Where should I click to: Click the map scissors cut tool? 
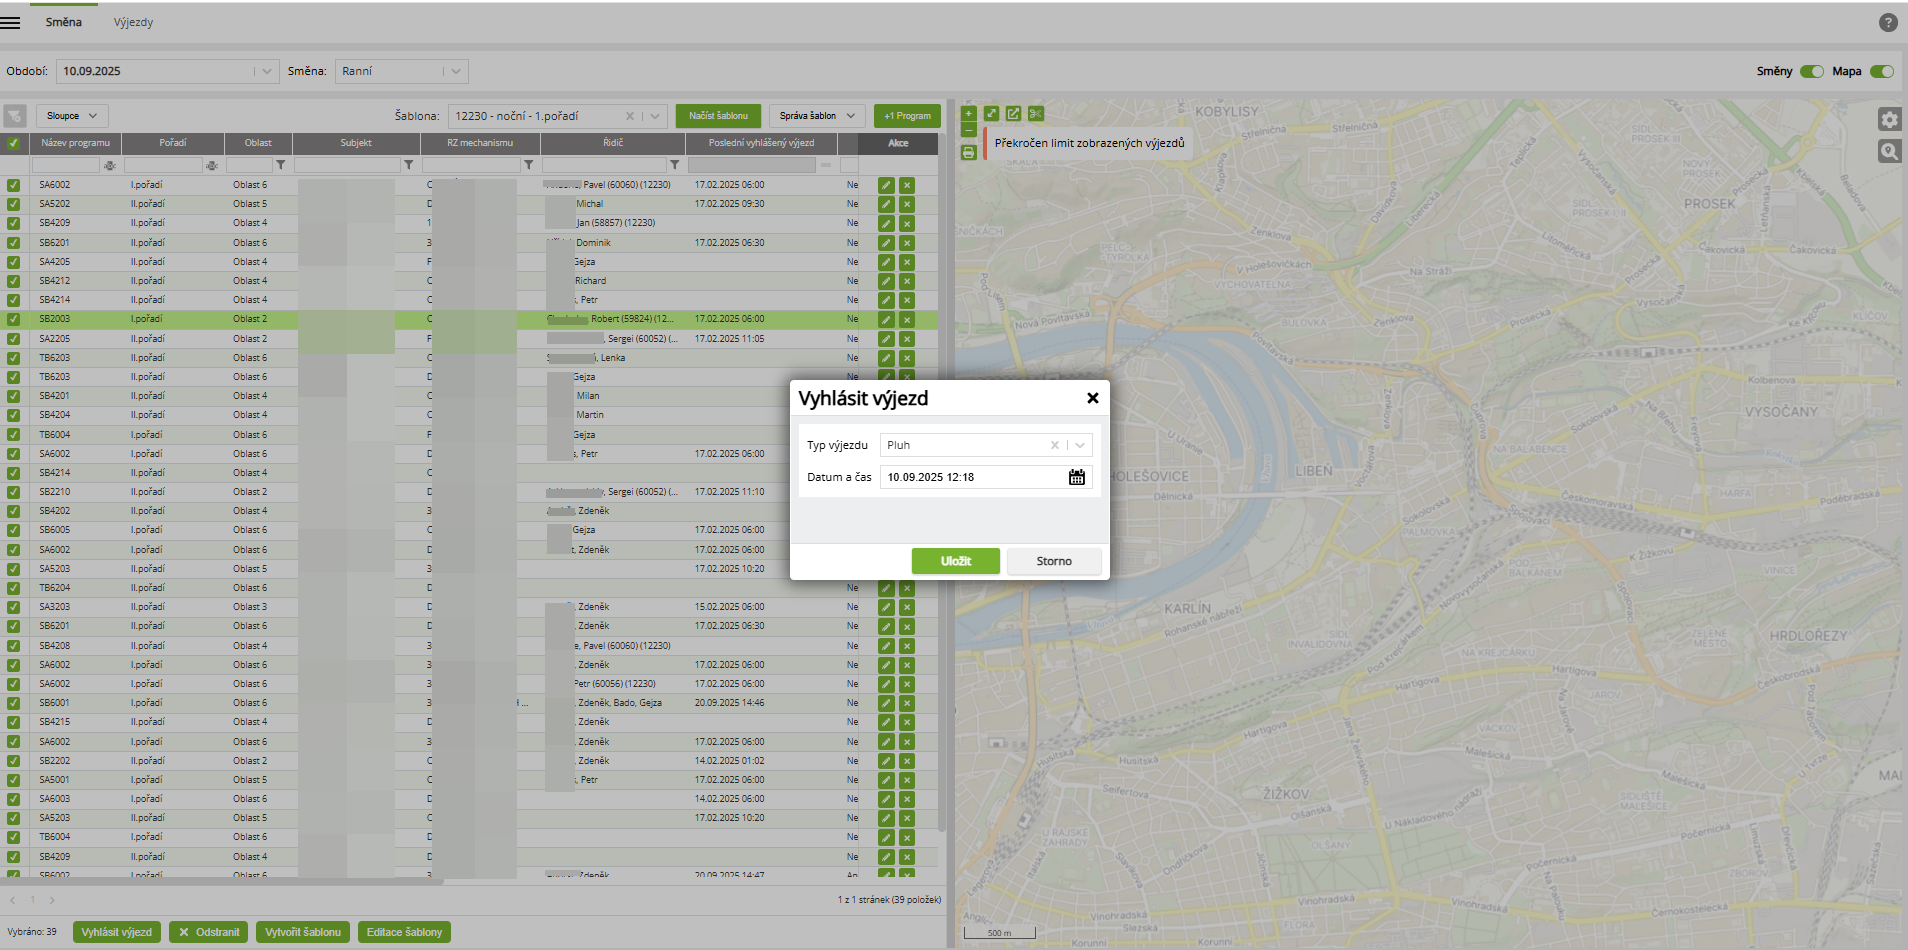(1036, 114)
